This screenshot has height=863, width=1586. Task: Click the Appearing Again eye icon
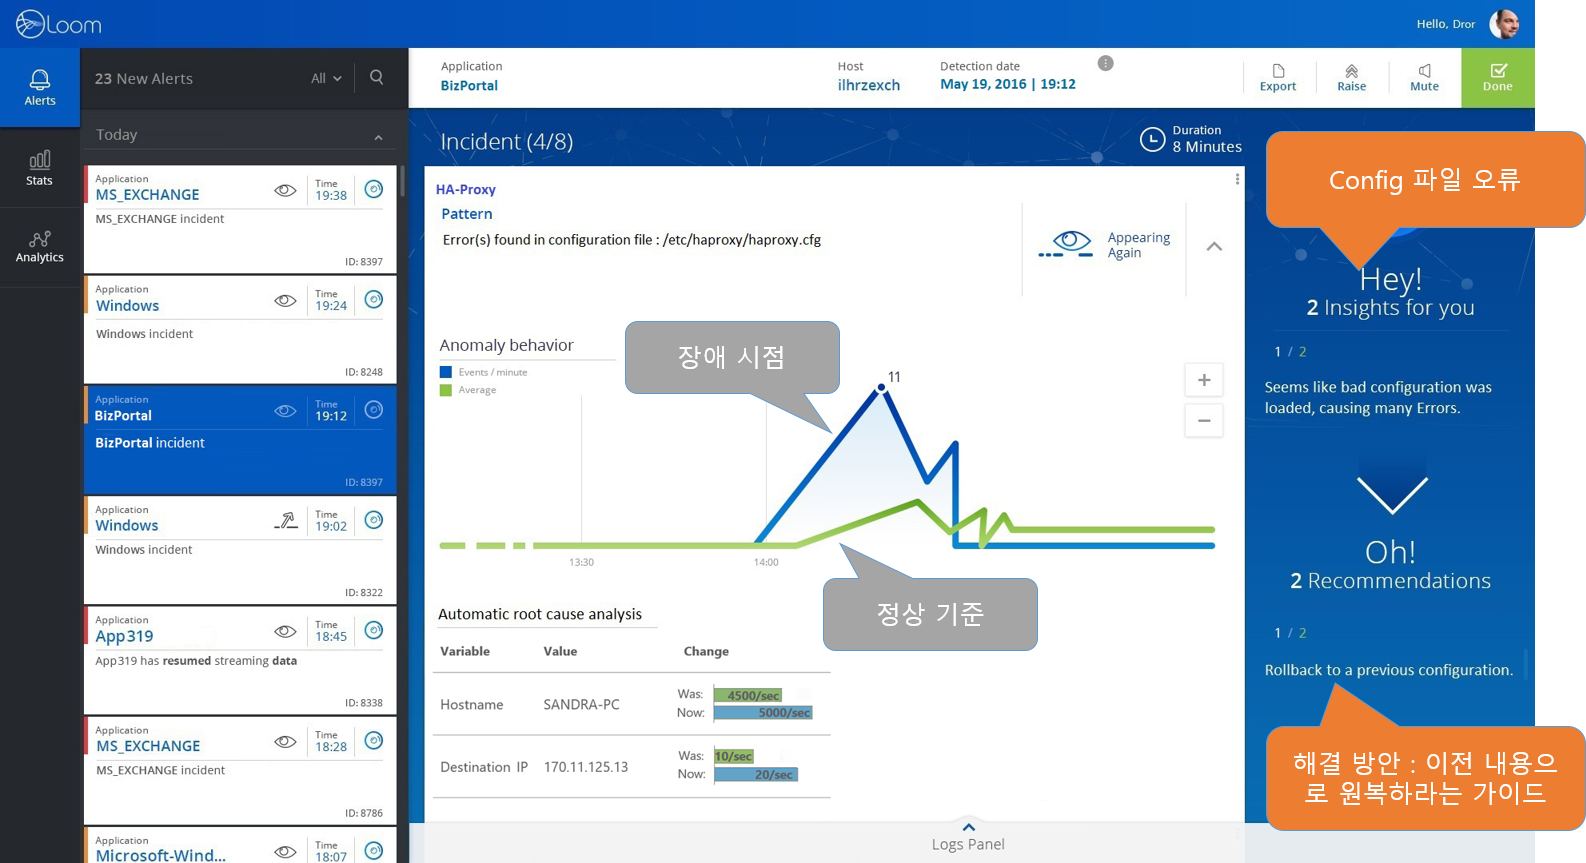click(x=1066, y=244)
